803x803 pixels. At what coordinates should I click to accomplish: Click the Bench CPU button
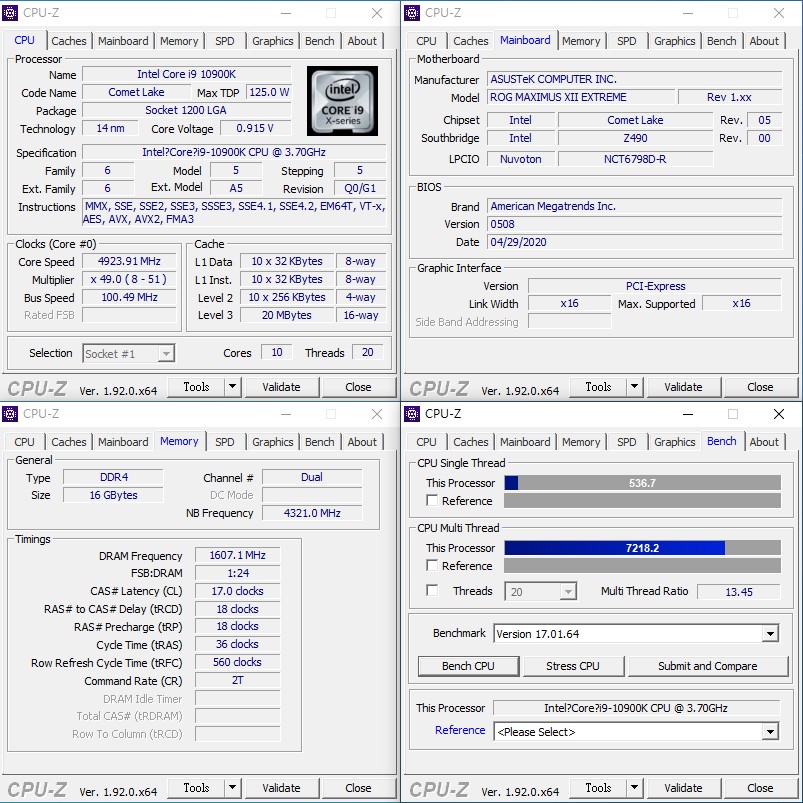(468, 666)
